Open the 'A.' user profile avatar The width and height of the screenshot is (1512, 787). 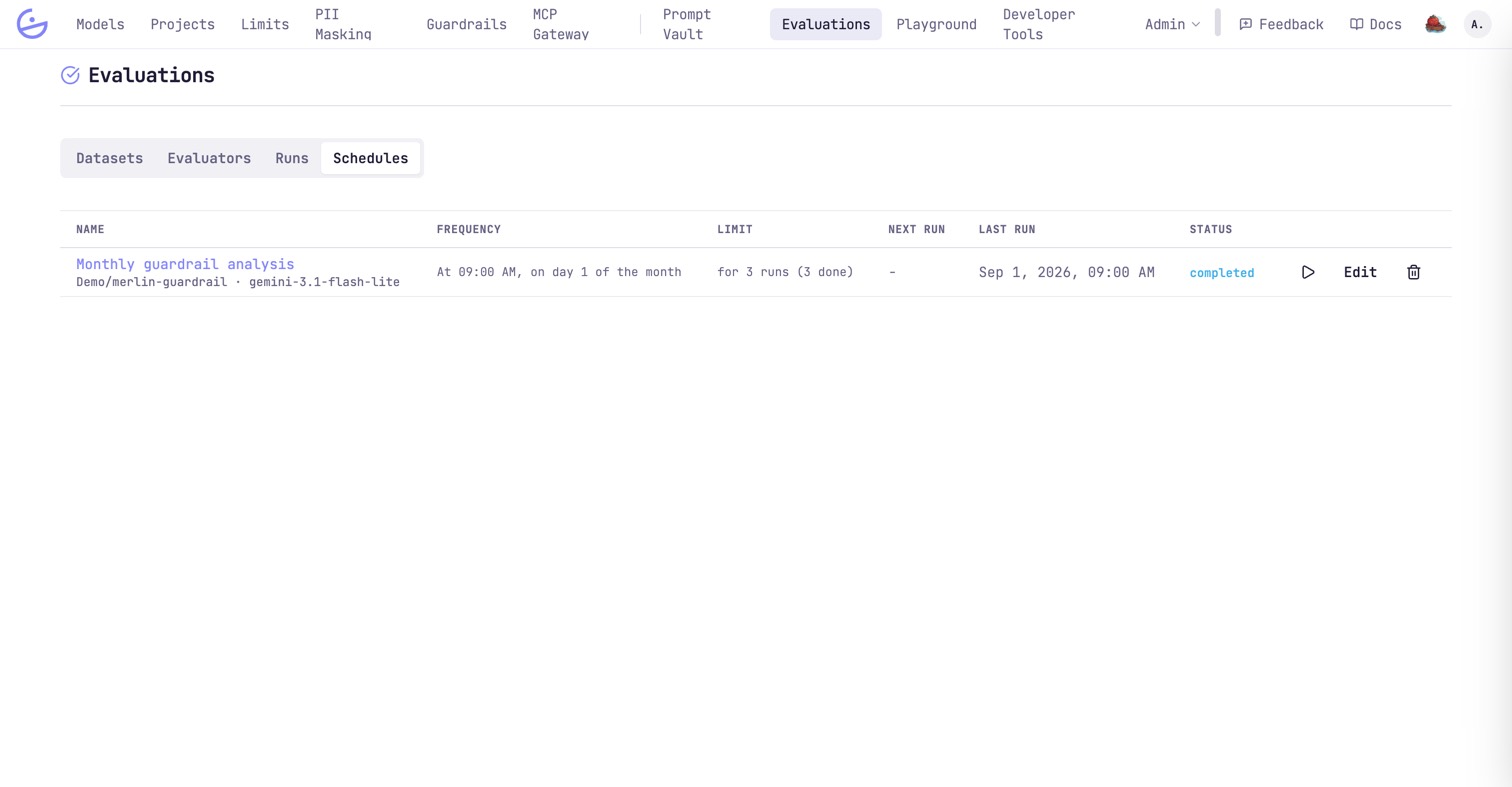(1477, 24)
